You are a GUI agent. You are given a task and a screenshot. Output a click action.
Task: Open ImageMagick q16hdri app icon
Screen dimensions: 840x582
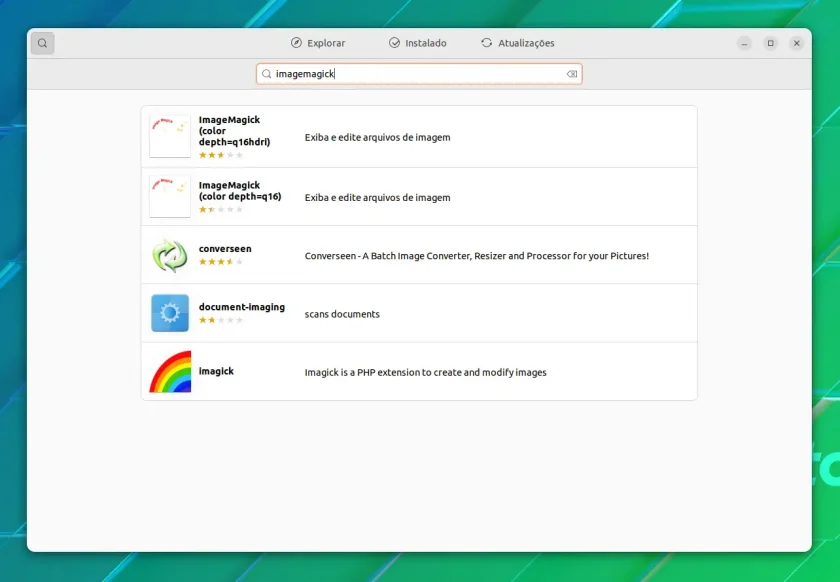tap(170, 136)
